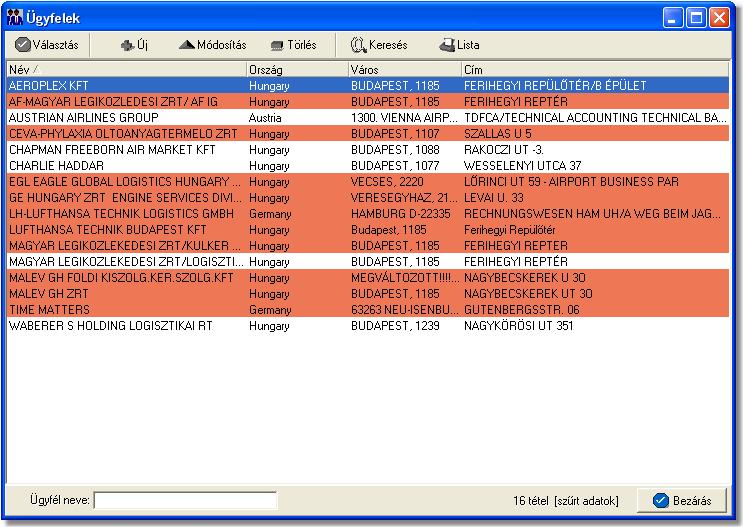Image resolution: width=743 pixels, height=527 pixels.
Task: Select WABERER S HOLDING LOGISZTIKAI RT
Action: point(368,326)
